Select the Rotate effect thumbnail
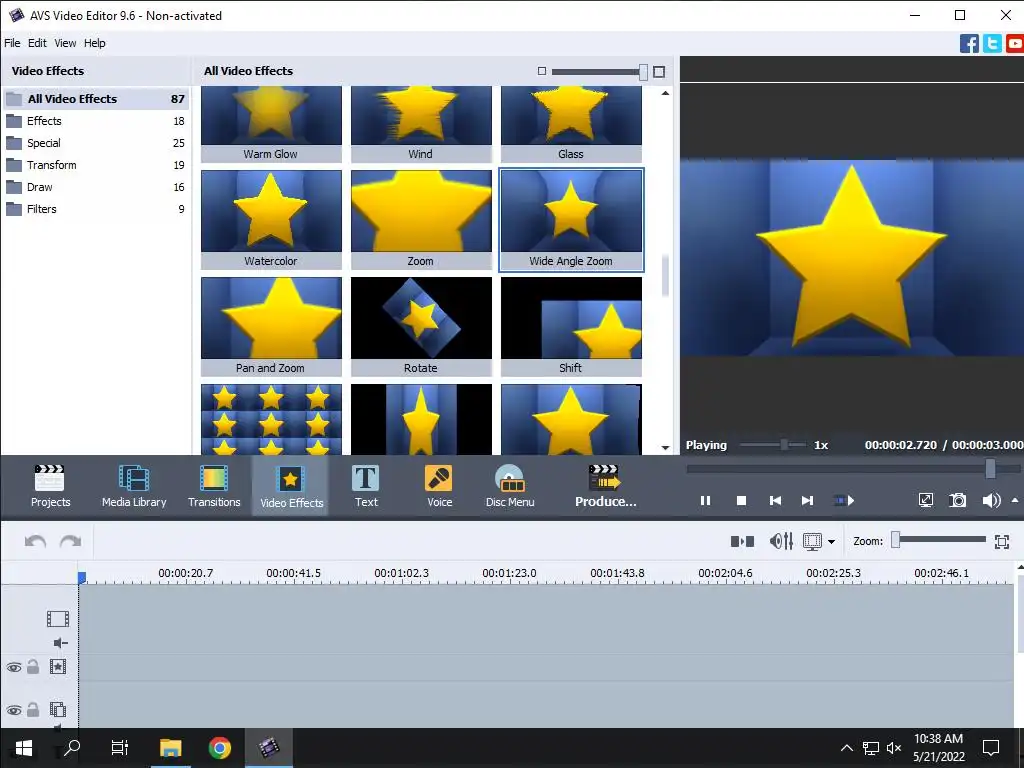The image size is (1024, 768). click(x=421, y=327)
